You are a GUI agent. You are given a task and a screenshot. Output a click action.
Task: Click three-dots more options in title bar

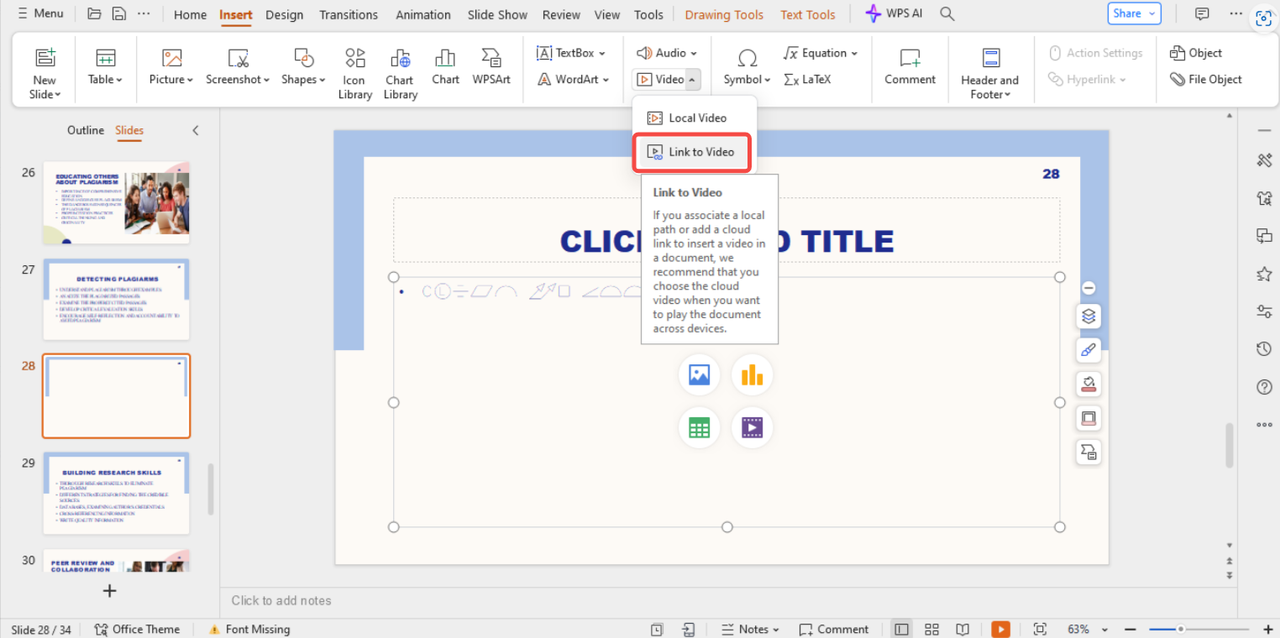point(145,14)
